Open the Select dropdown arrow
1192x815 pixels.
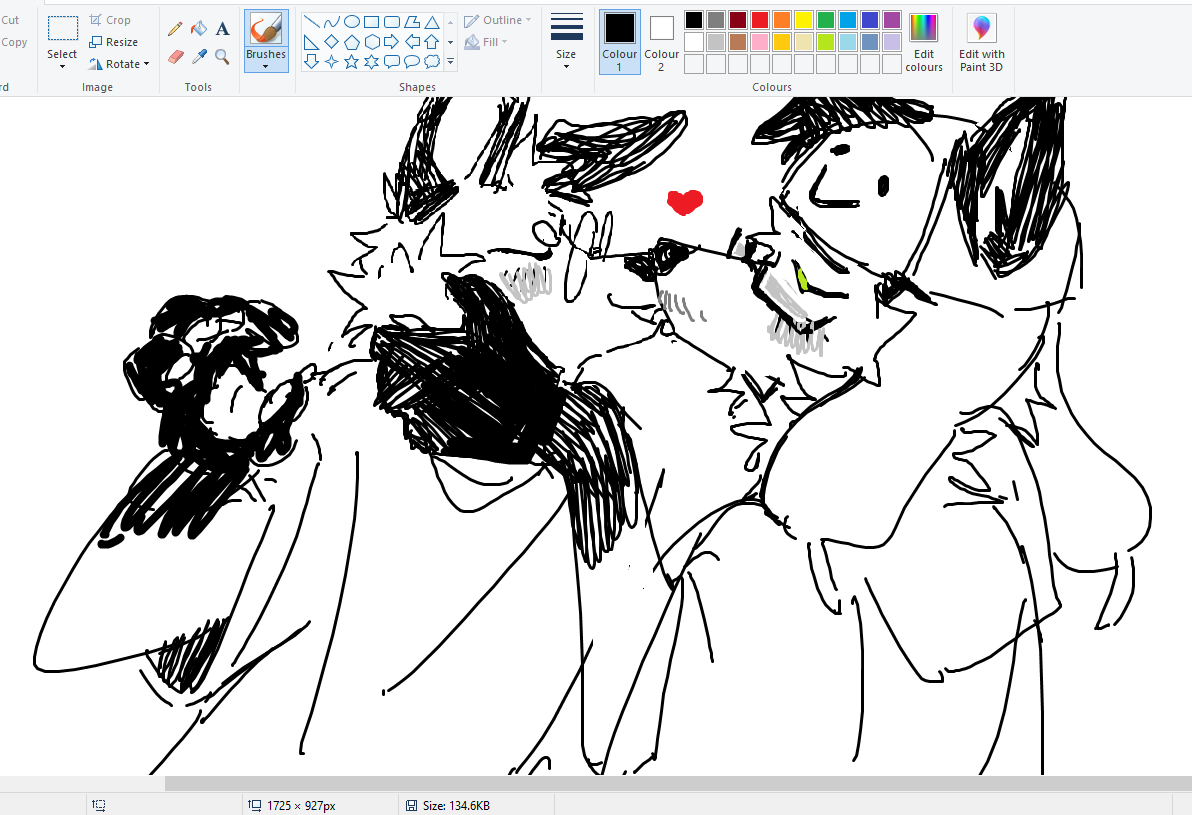[x=62, y=67]
